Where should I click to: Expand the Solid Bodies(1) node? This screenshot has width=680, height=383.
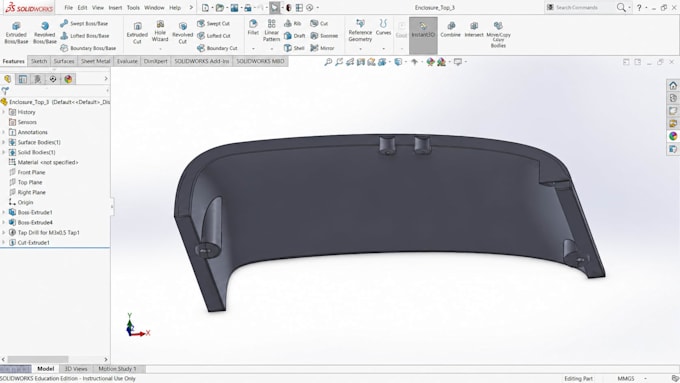pyautogui.click(x=4, y=152)
